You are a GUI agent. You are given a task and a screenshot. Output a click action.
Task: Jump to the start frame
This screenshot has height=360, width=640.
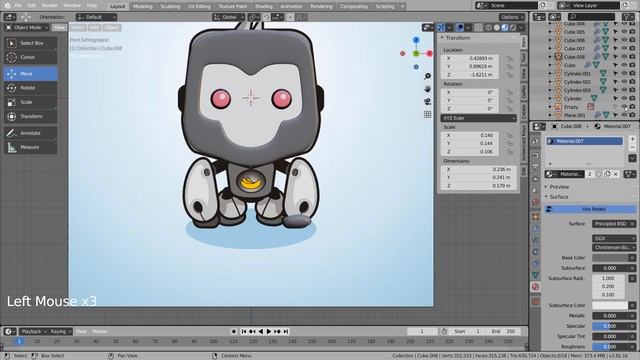[244, 331]
